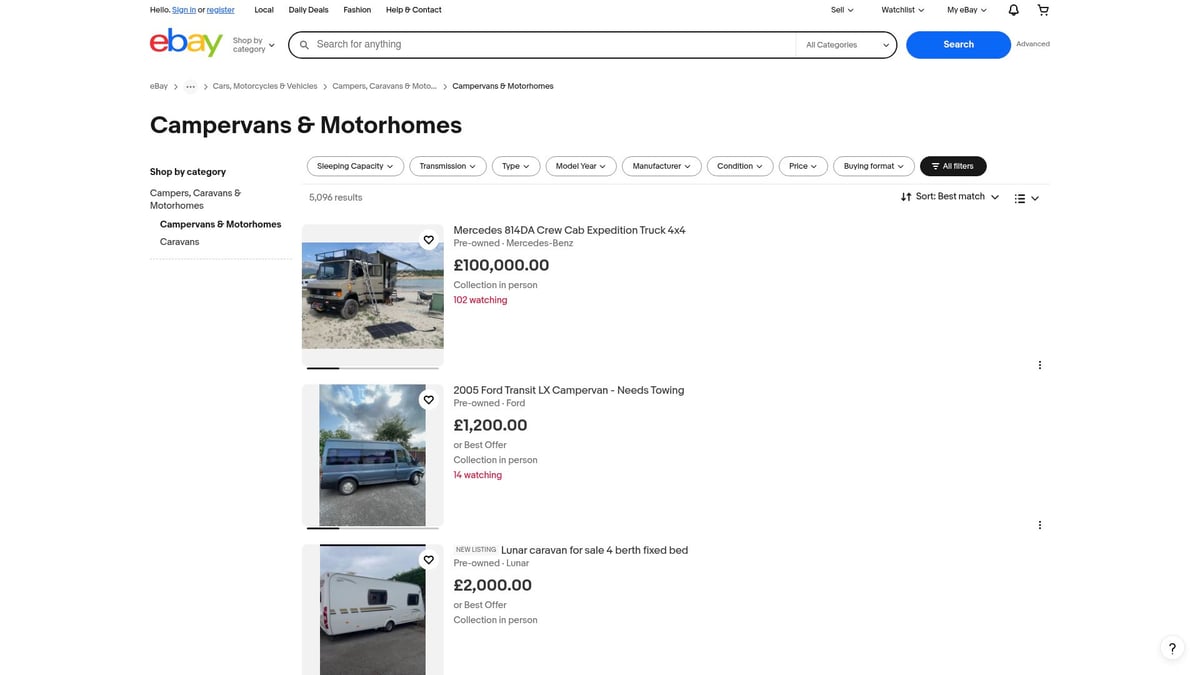This screenshot has width=1200, height=675.
Task: Open the All Categories dropdown
Action: tap(846, 45)
